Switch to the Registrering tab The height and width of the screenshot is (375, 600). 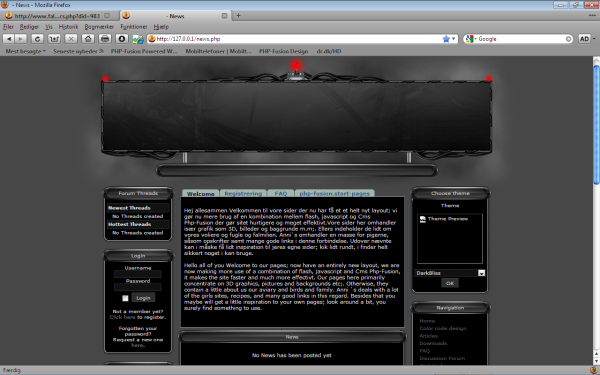[243, 193]
